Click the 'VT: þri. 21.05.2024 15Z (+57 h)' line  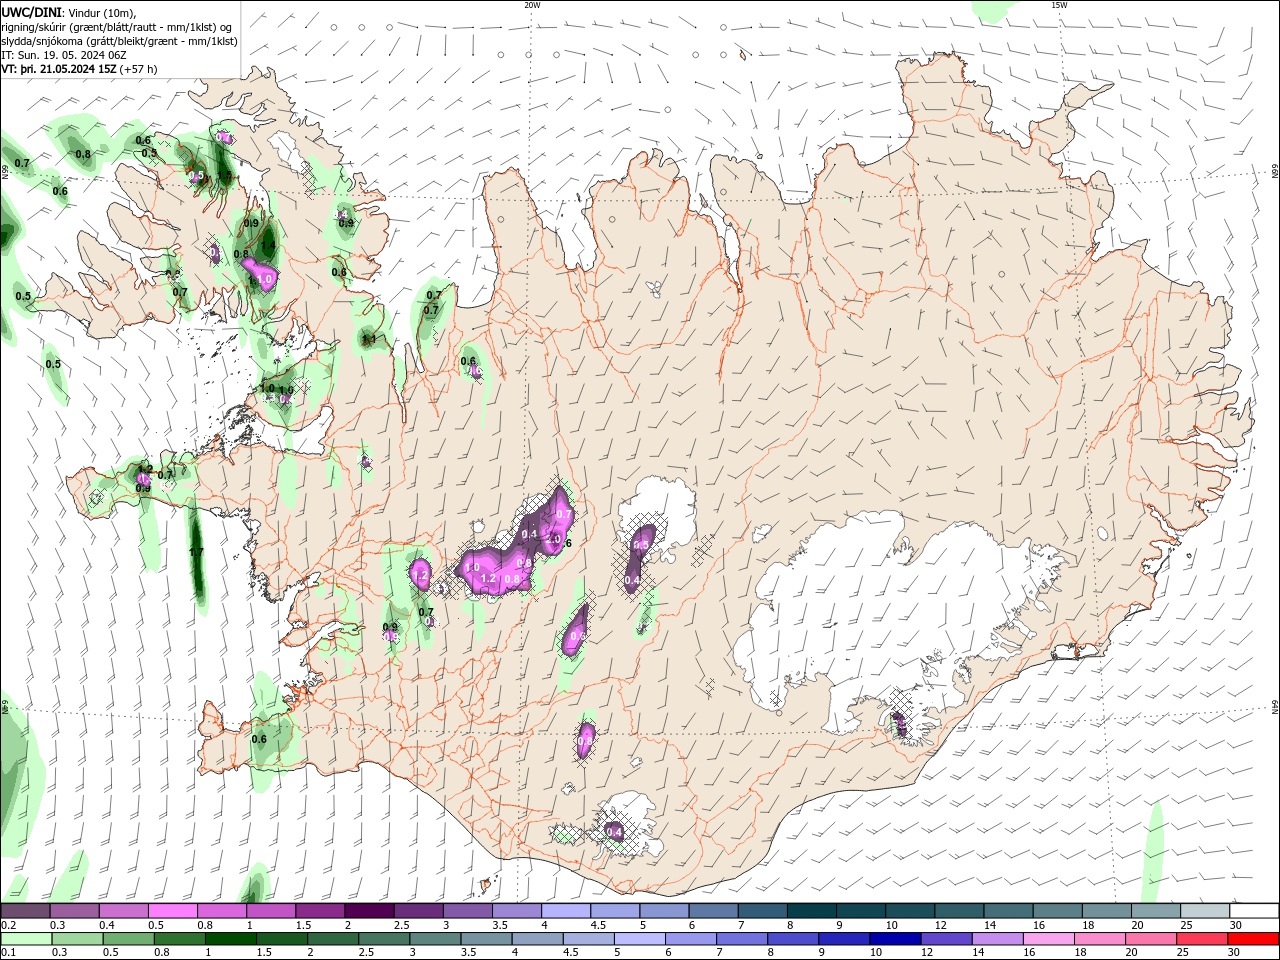79,69
